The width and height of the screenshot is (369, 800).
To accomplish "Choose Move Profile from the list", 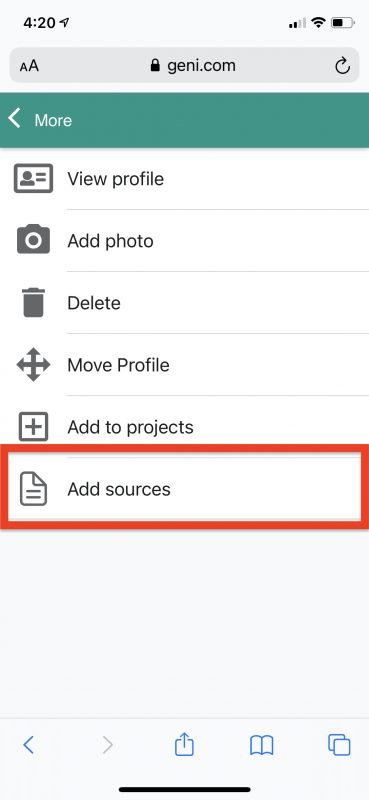I will 184,365.
